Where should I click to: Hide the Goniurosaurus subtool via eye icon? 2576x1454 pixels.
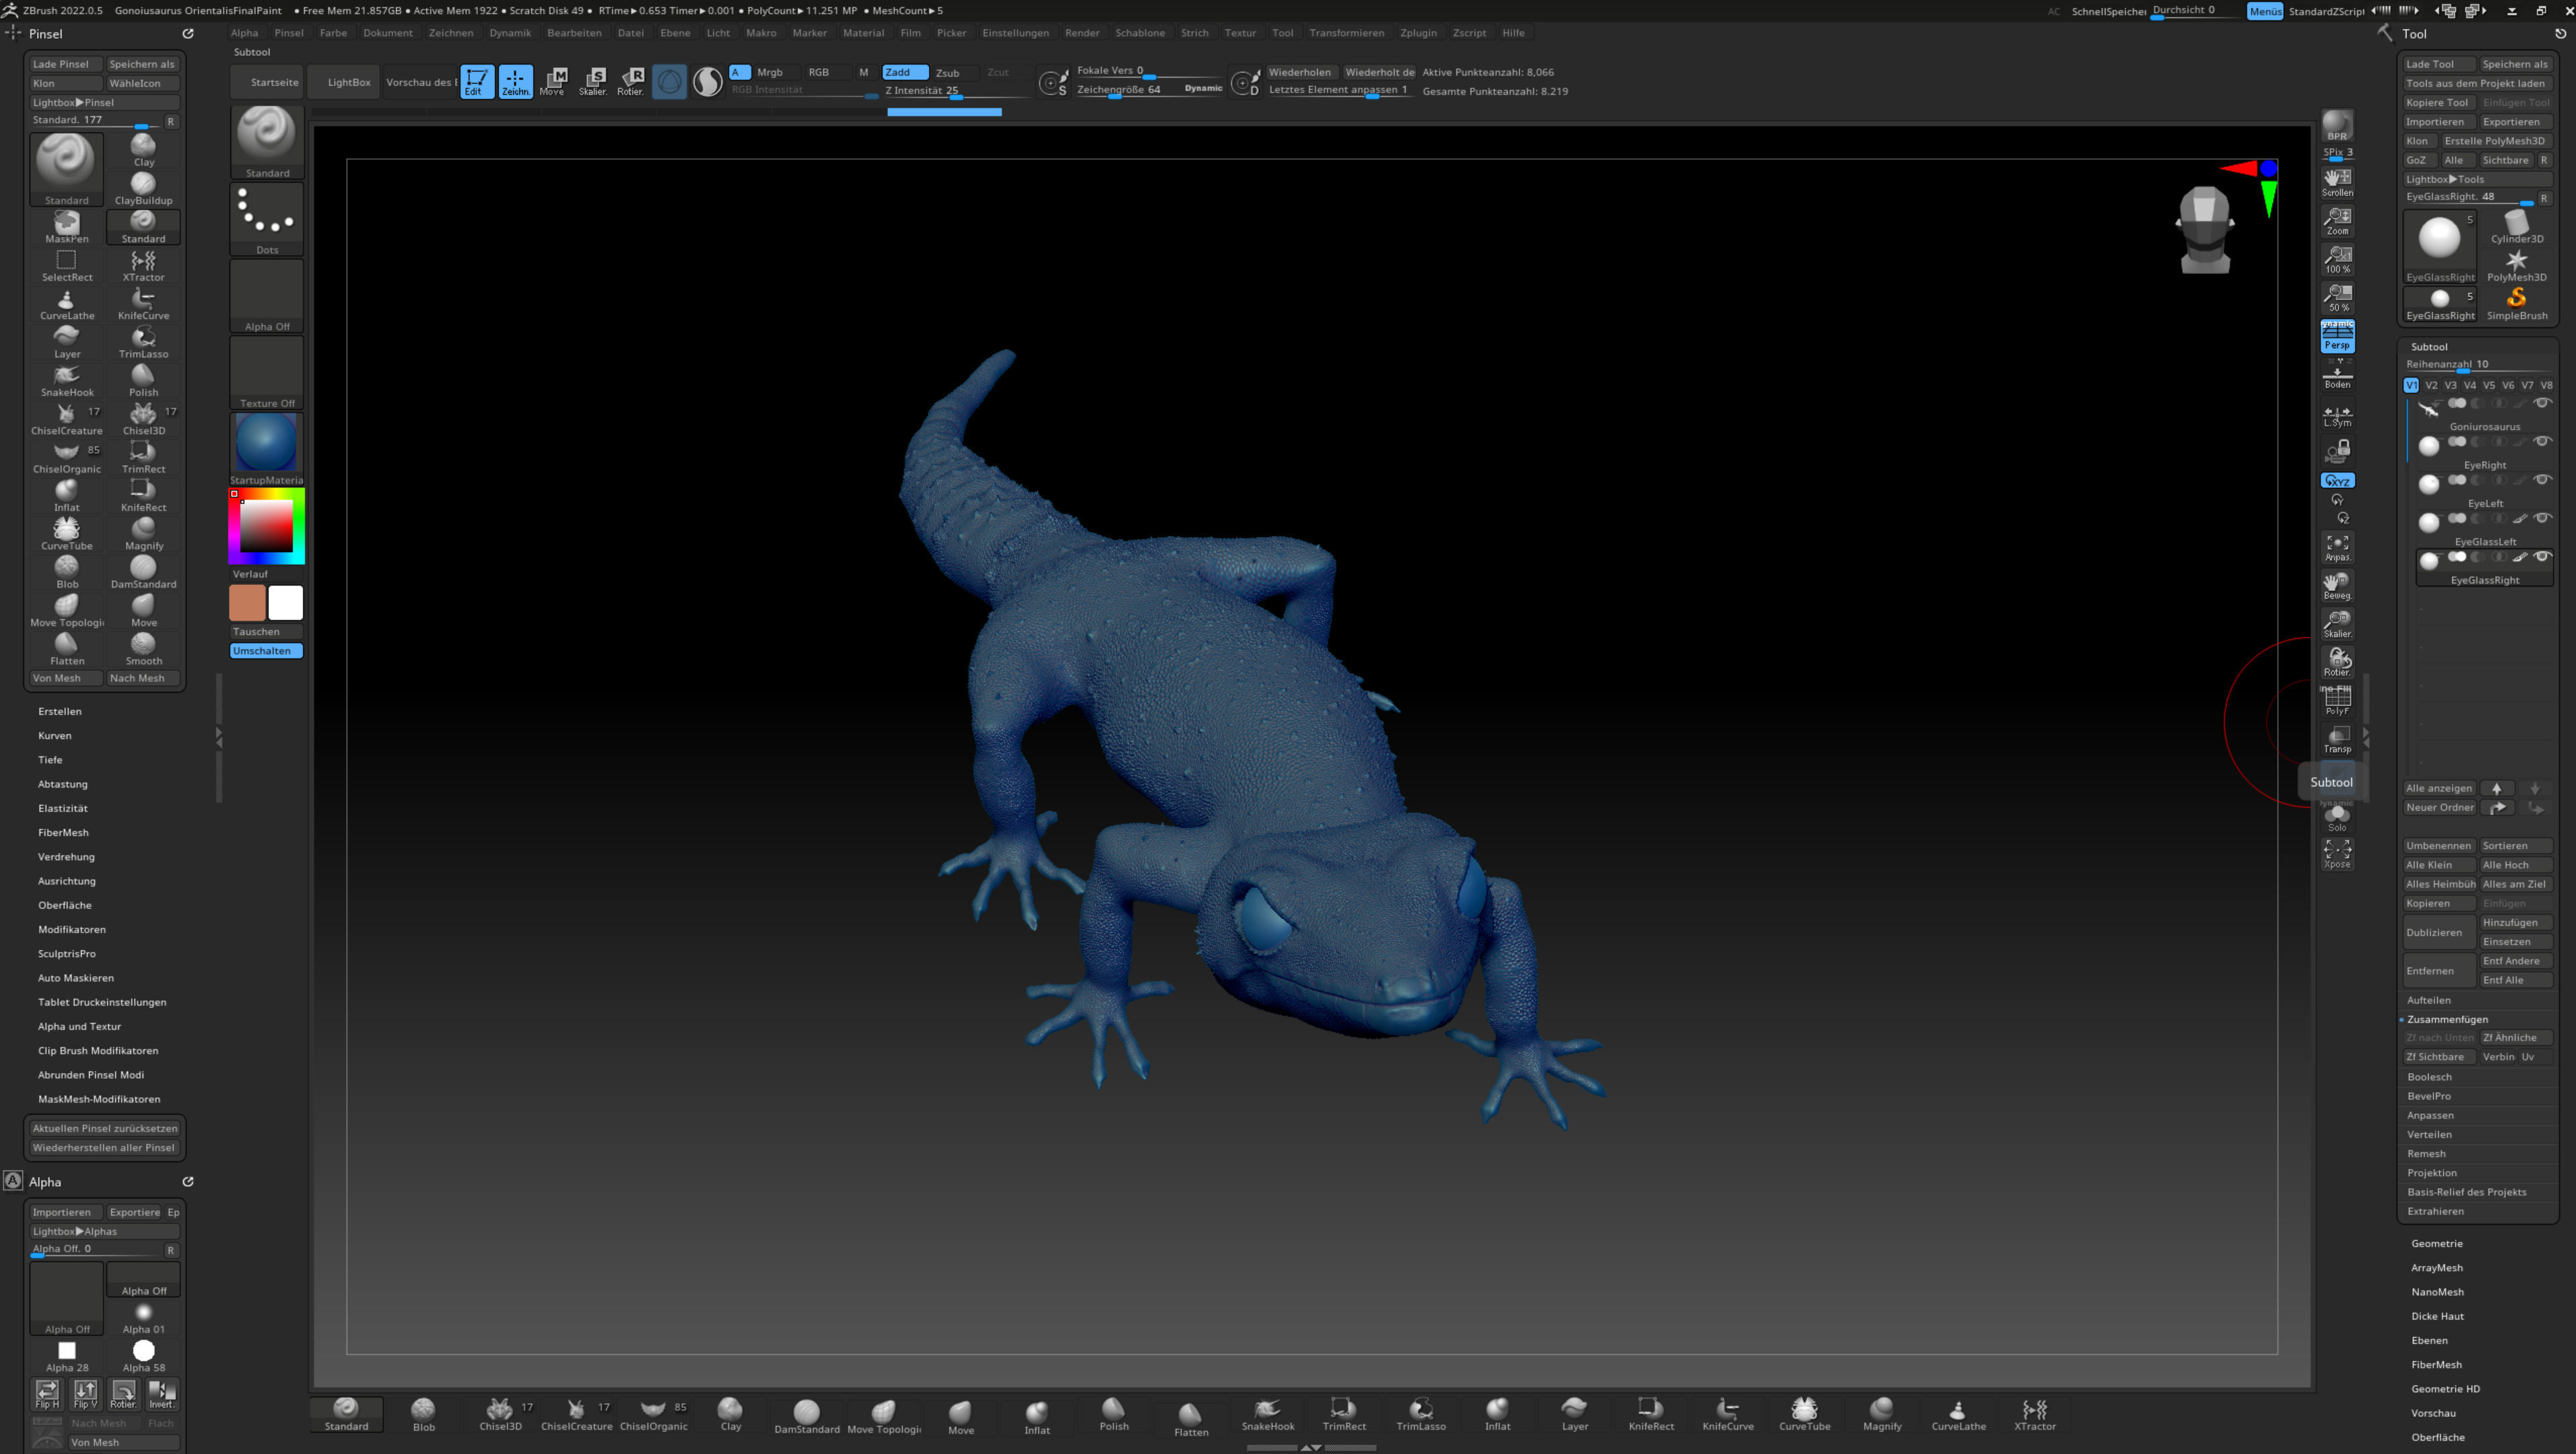2541,403
